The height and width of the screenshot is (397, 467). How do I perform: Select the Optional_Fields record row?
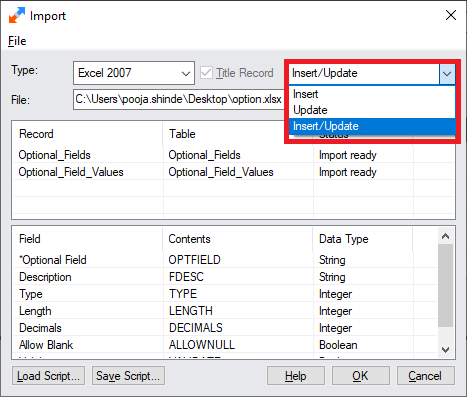coord(233,155)
